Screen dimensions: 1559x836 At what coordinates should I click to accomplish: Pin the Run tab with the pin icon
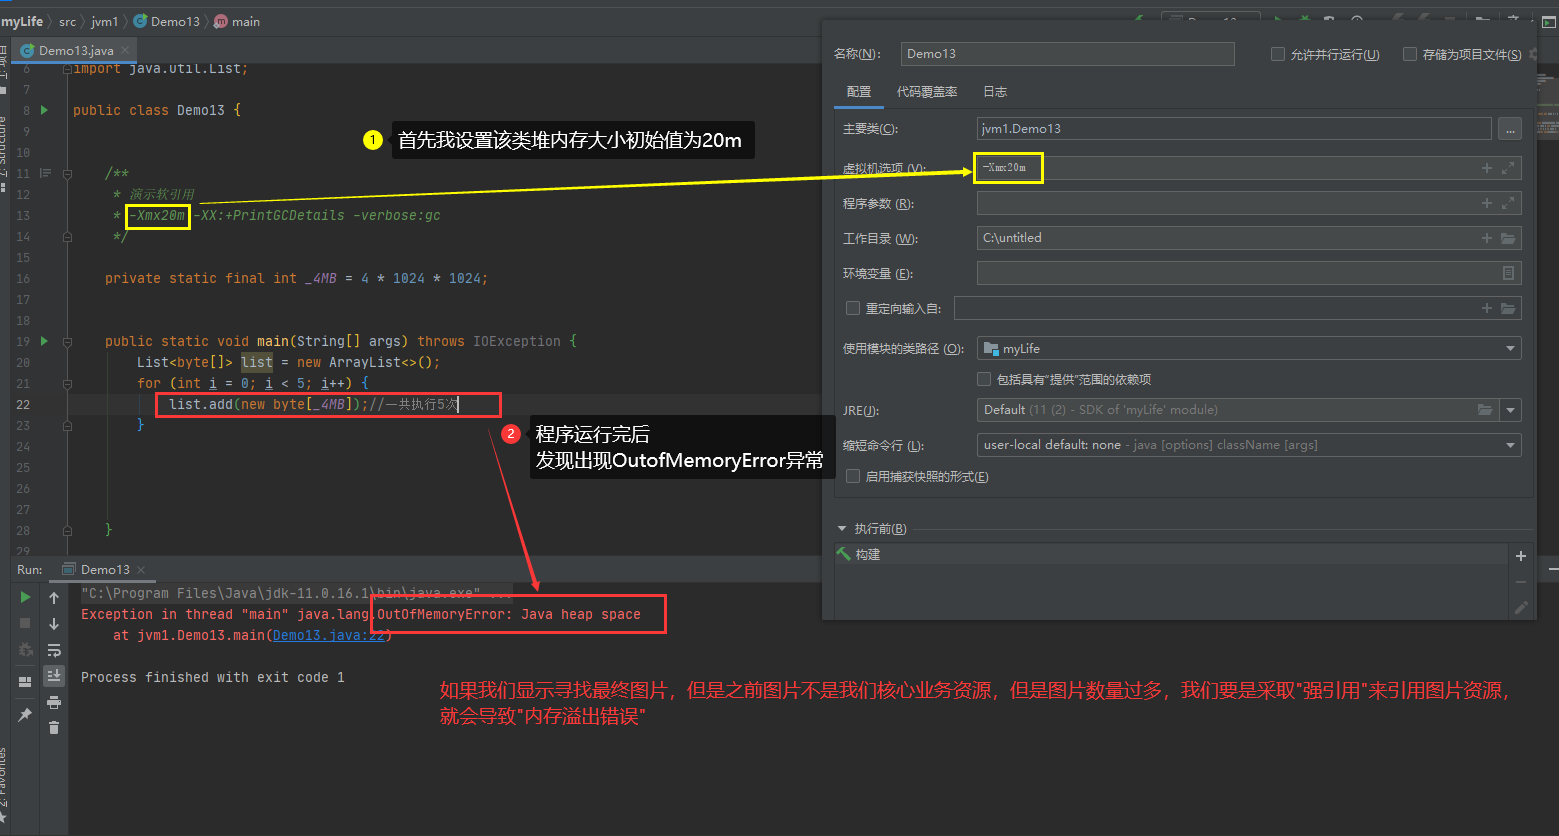coord(25,715)
